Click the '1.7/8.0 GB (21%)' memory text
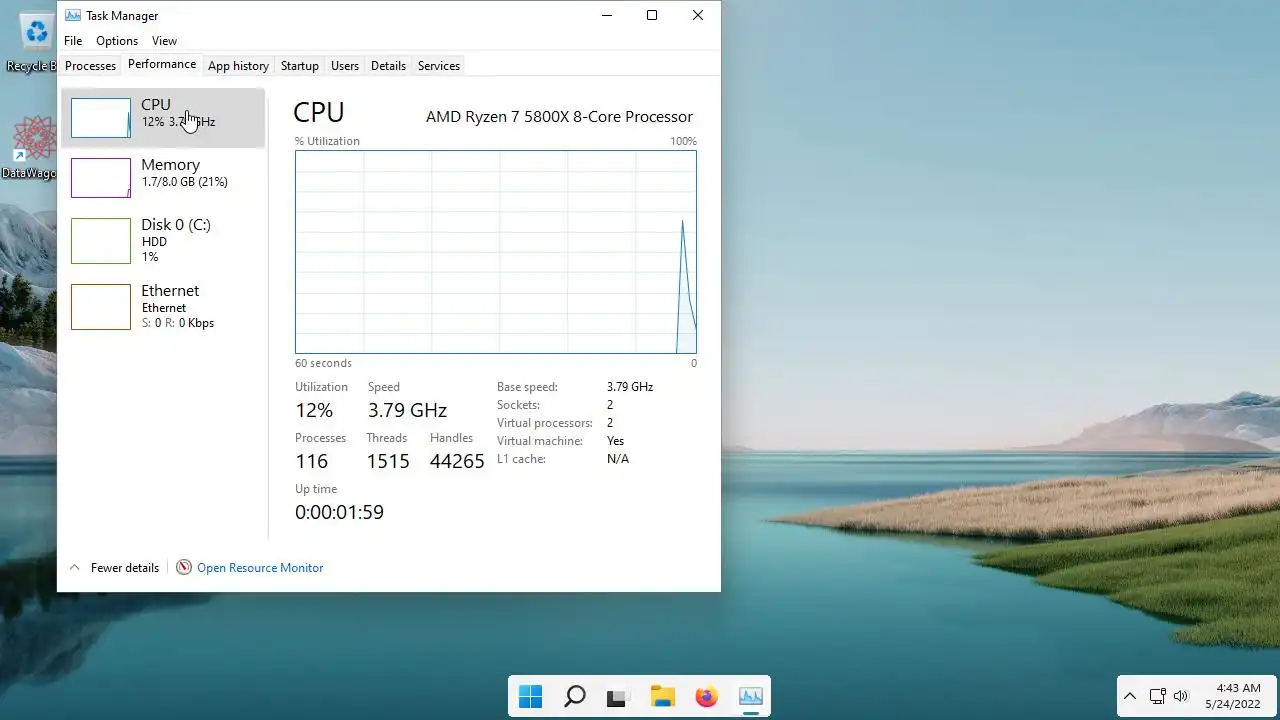Screen dimensions: 1280x720 pos(185,182)
